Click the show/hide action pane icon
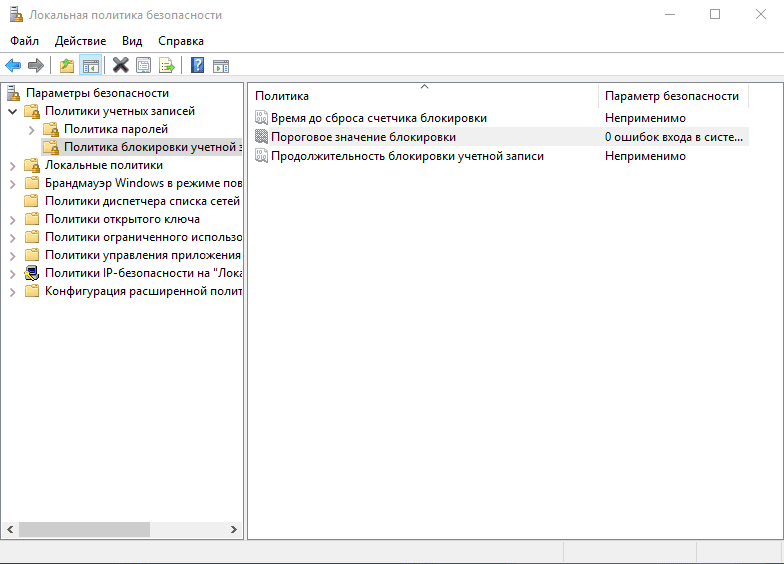784x564 pixels. pos(221,66)
